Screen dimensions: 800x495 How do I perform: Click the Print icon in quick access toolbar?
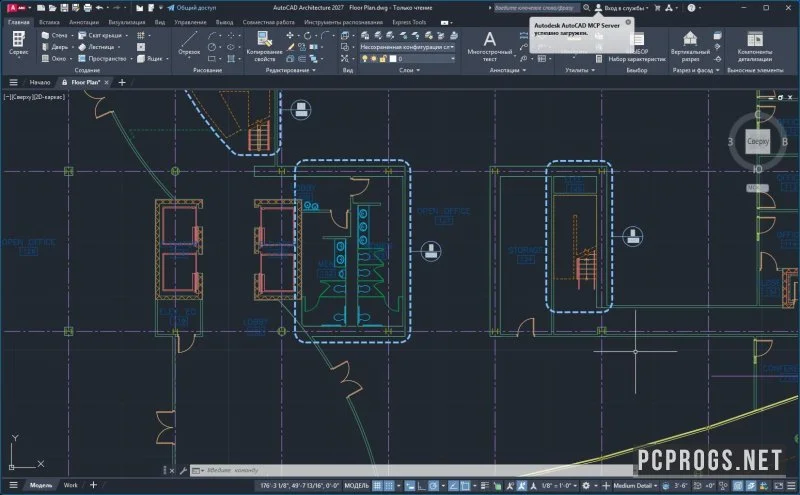click(88, 8)
